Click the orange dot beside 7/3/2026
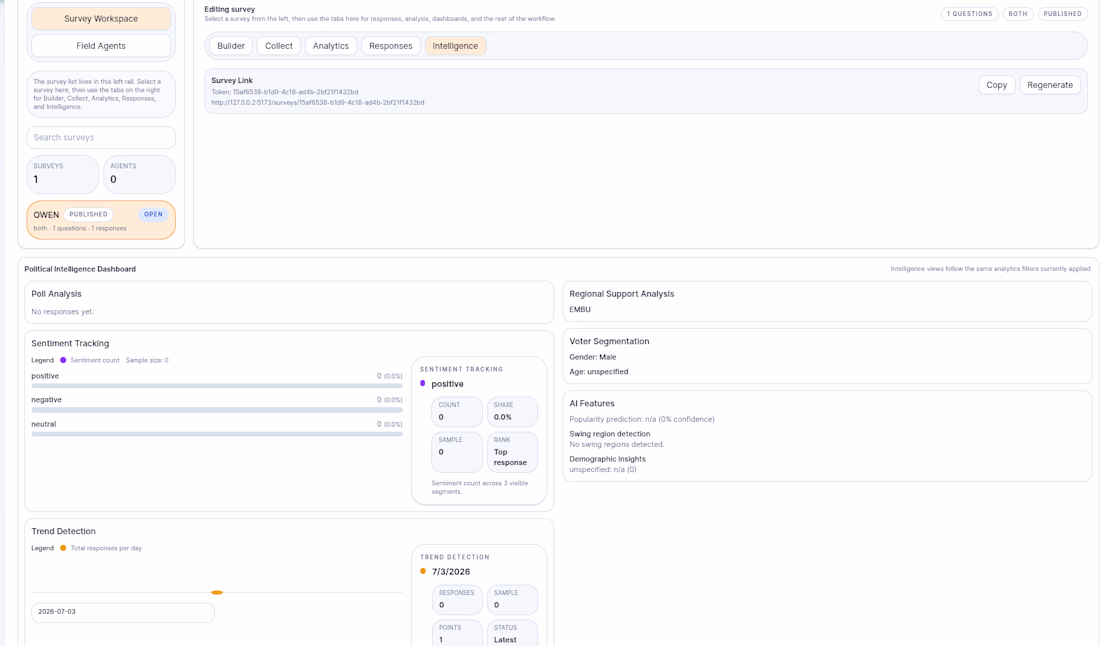The height and width of the screenshot is (646, 1100). click(x=422, y=571)
